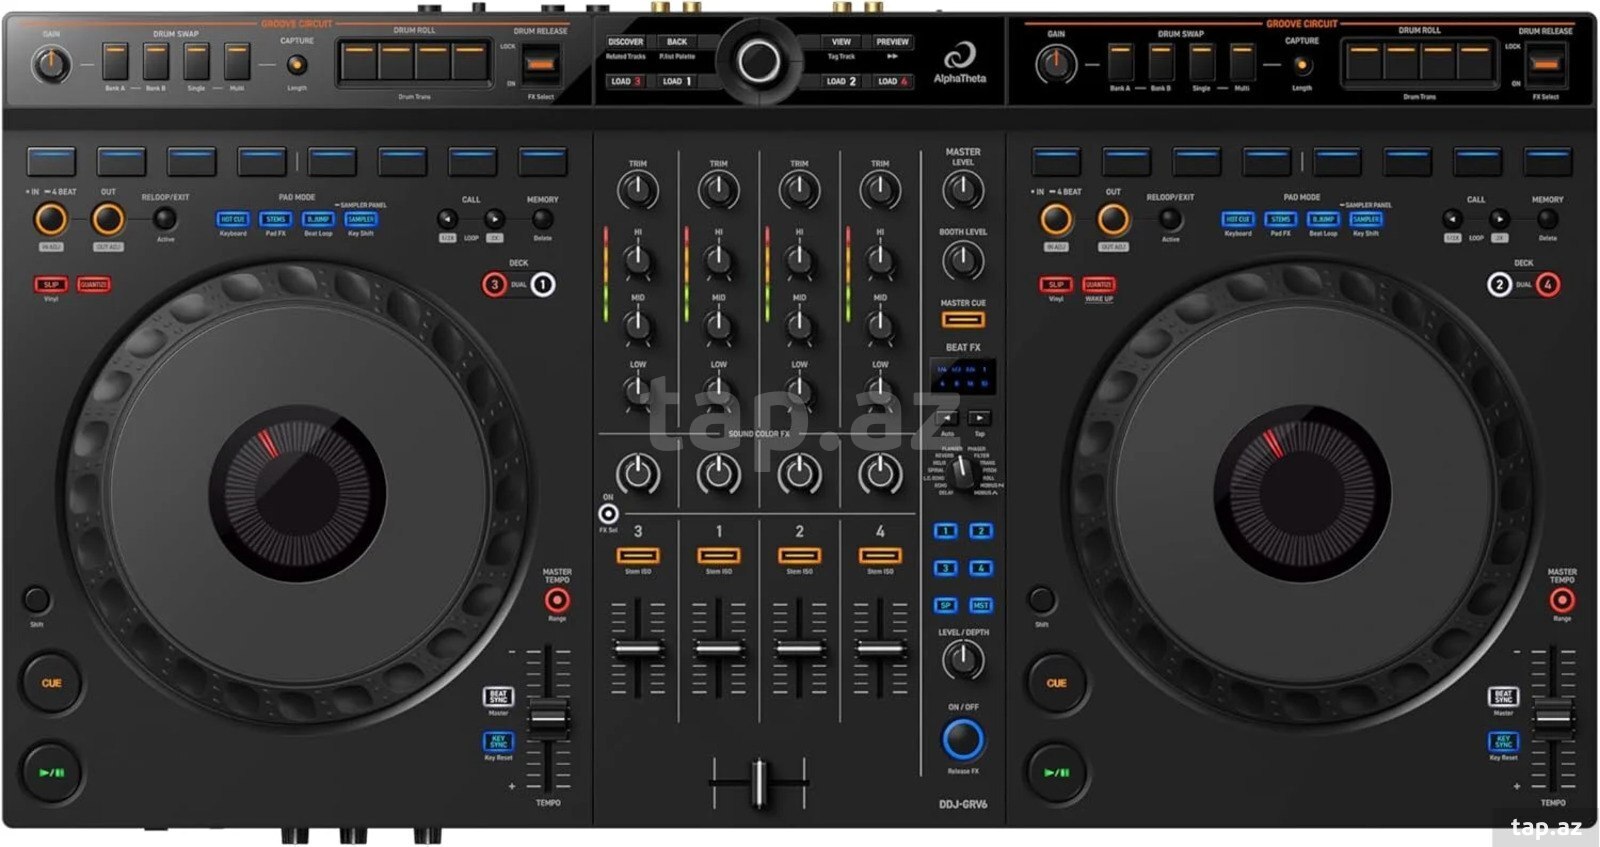This screenshot has width=1600, height=847.
Task: Activate RELOOP/EXIT on the left deck
Action: [165, 219]
